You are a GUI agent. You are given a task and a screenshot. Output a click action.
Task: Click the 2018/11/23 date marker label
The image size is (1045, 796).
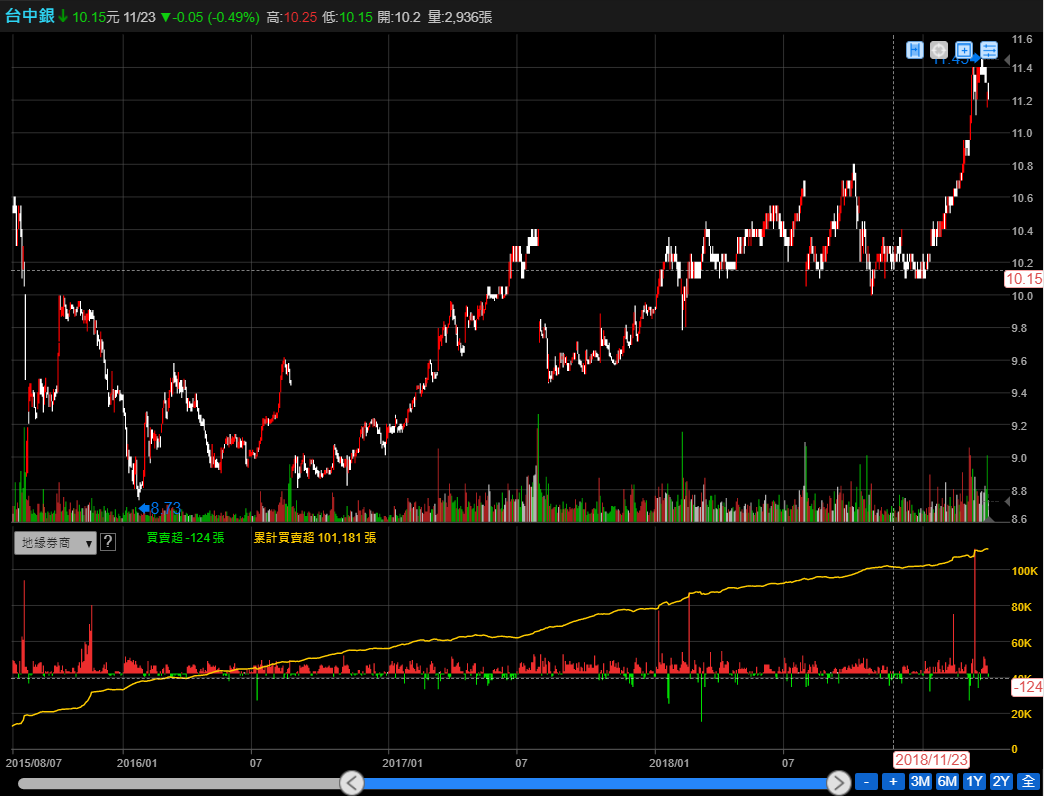click(x=931, y=760)
